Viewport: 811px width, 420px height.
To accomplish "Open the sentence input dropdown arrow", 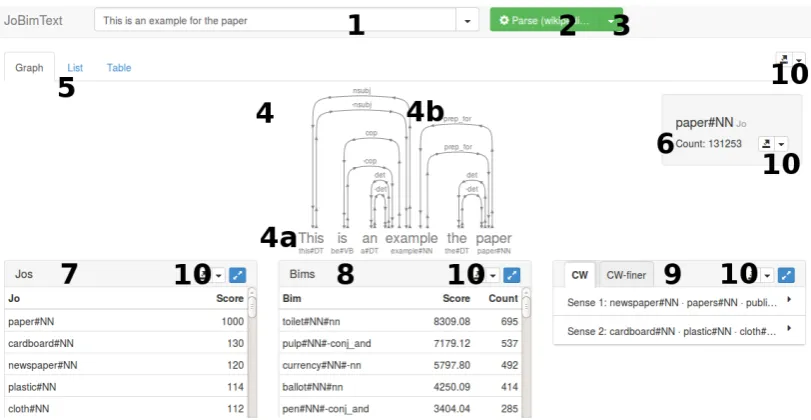I will click(x=467, y=21).
